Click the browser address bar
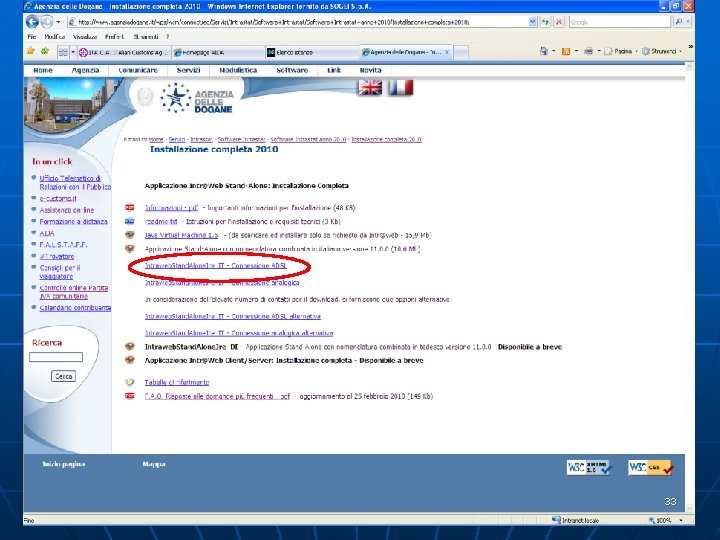This screenshot has width=720, height=540. 298,22
